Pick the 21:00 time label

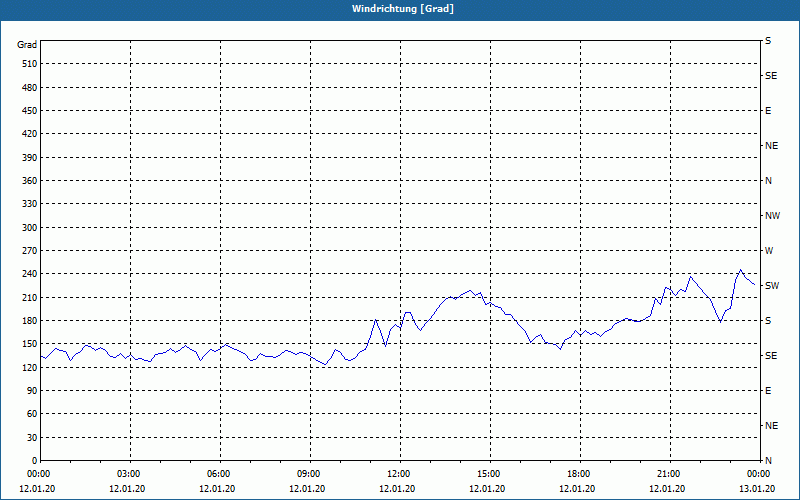tap(670, 474)
